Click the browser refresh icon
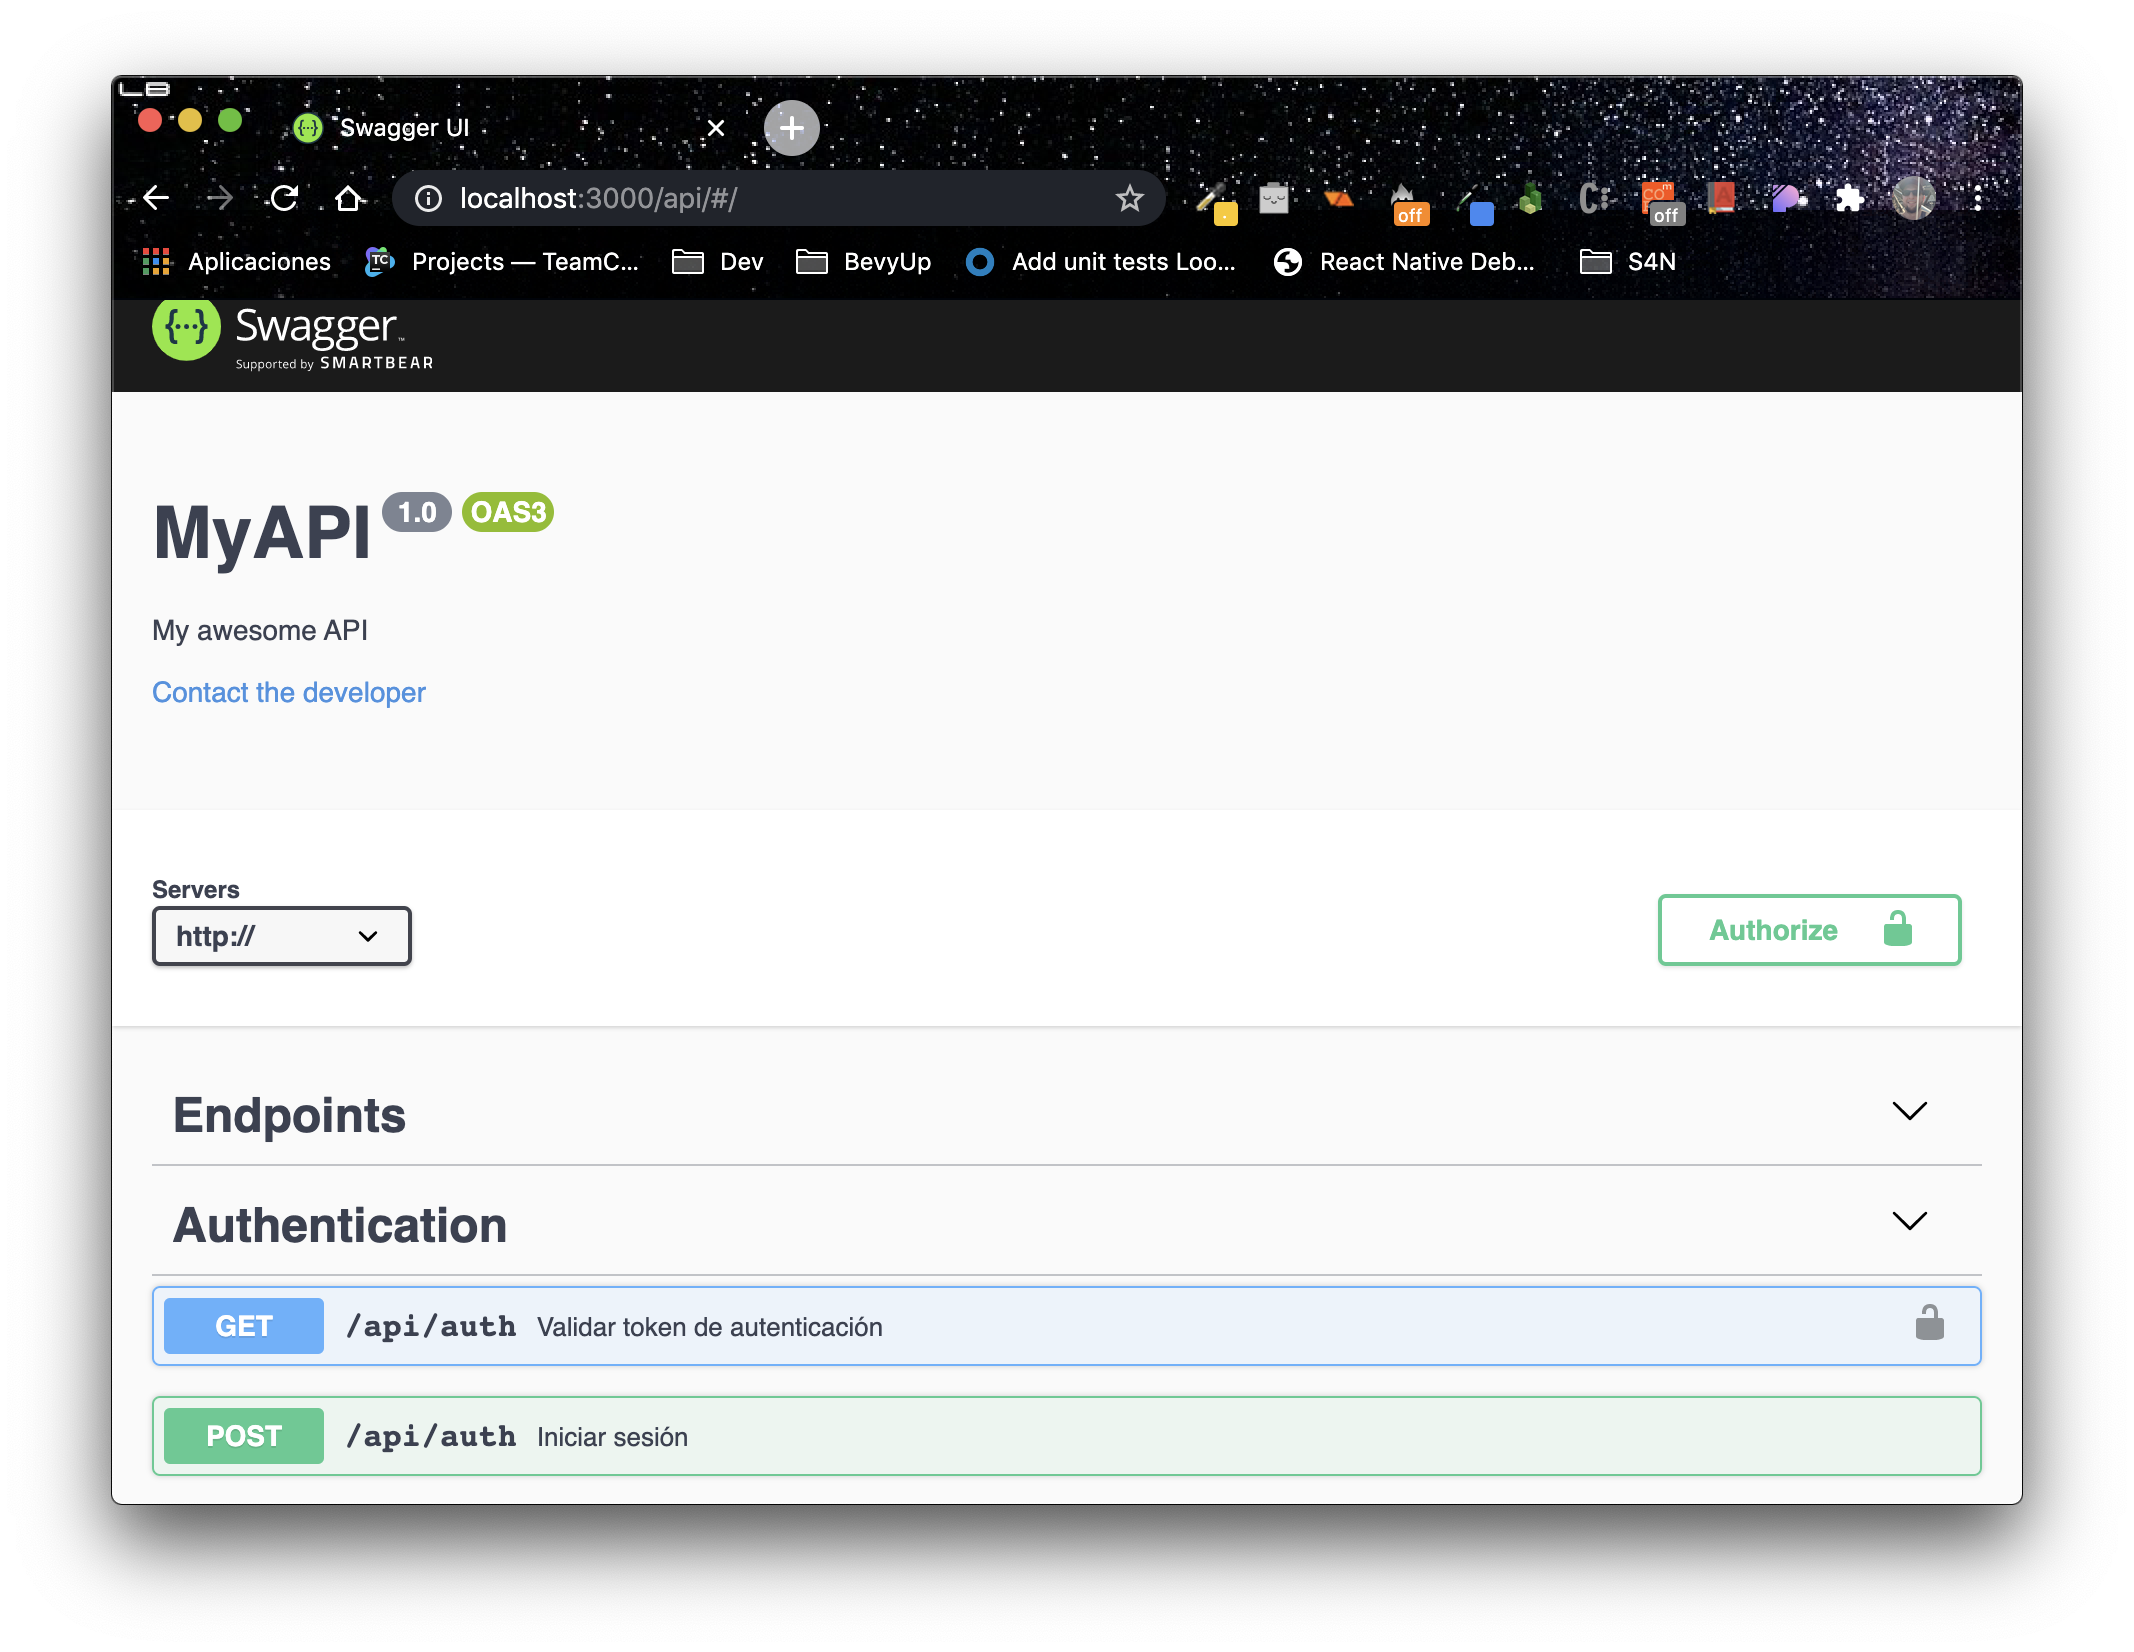This screenshot has width=2134, height=1652. (284, 196)
